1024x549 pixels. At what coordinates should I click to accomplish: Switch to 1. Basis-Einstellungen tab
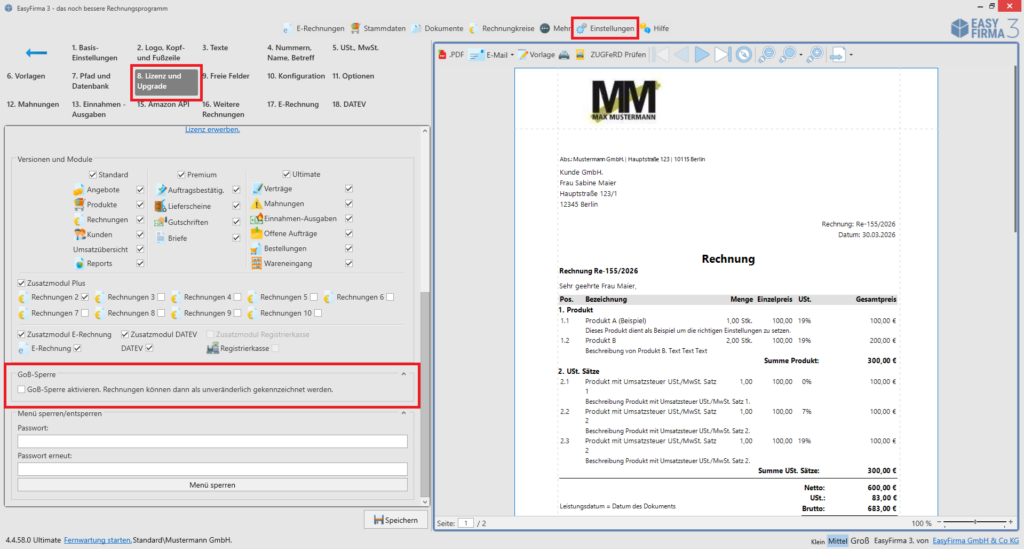click(95, 53)
